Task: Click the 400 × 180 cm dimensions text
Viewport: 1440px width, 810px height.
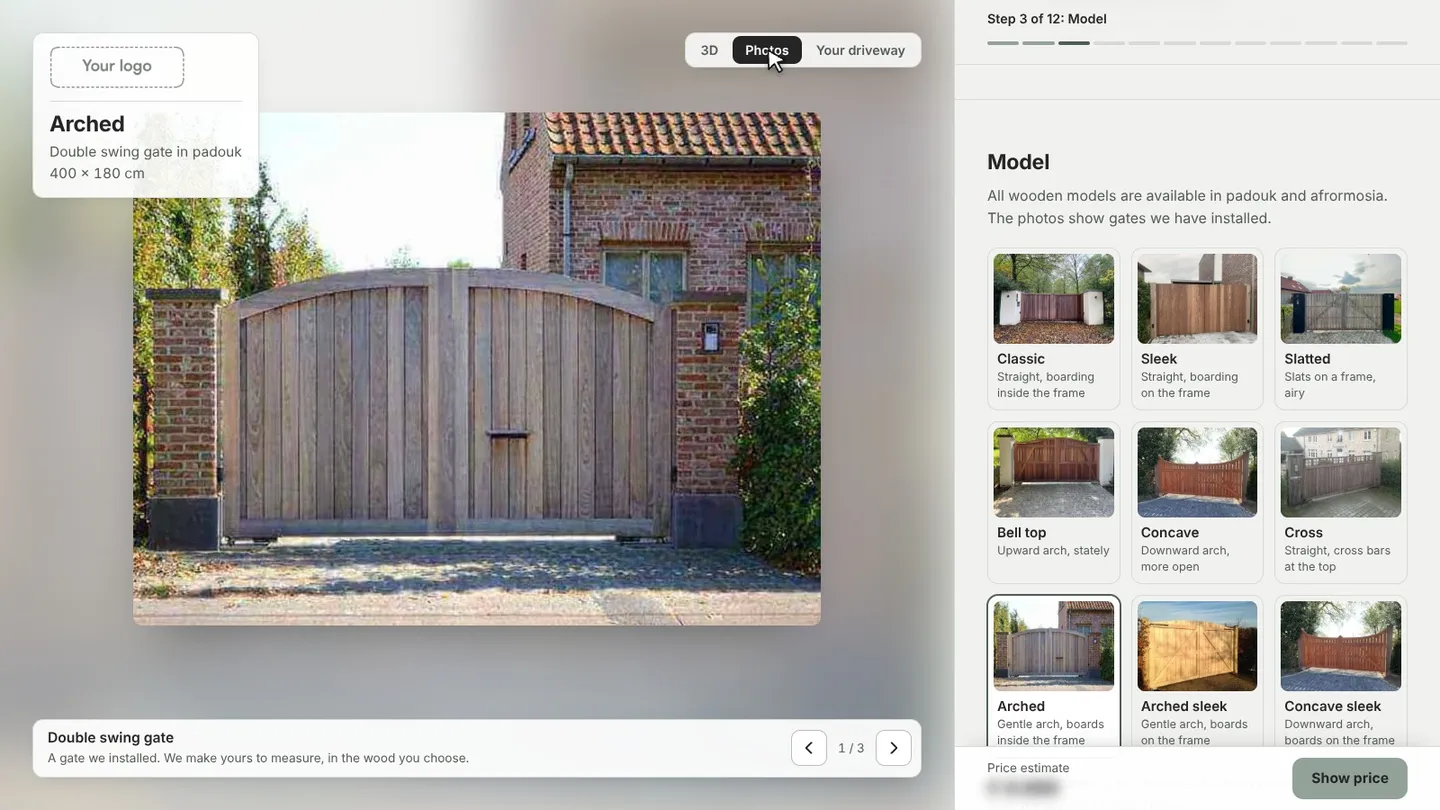Action: click(97, 173)
